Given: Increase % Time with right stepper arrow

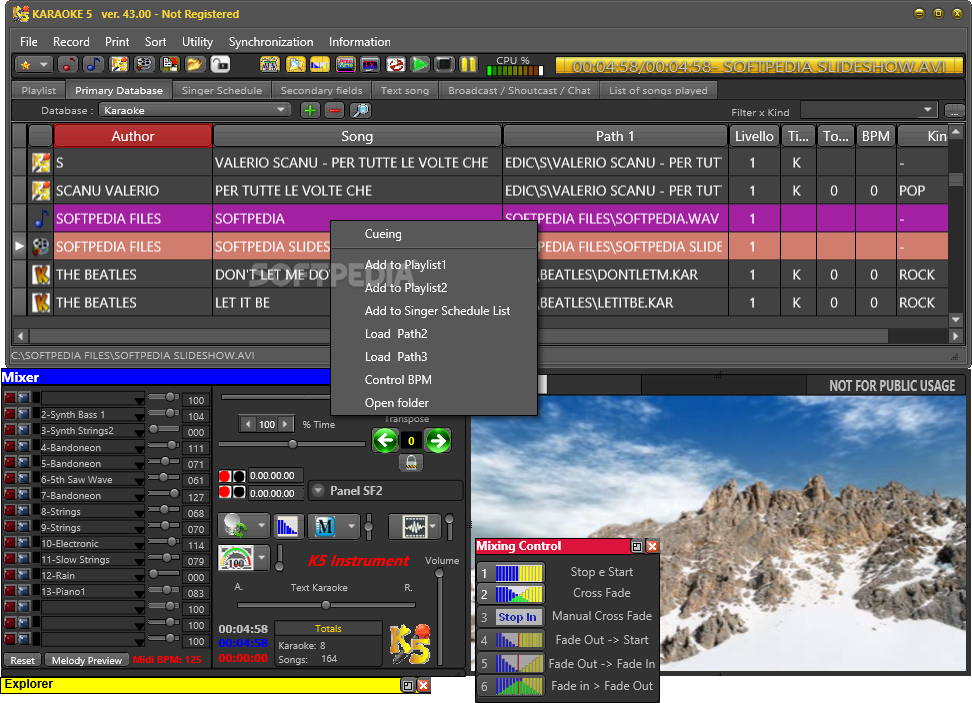Looking at the screenshot, I should (285, 424).
